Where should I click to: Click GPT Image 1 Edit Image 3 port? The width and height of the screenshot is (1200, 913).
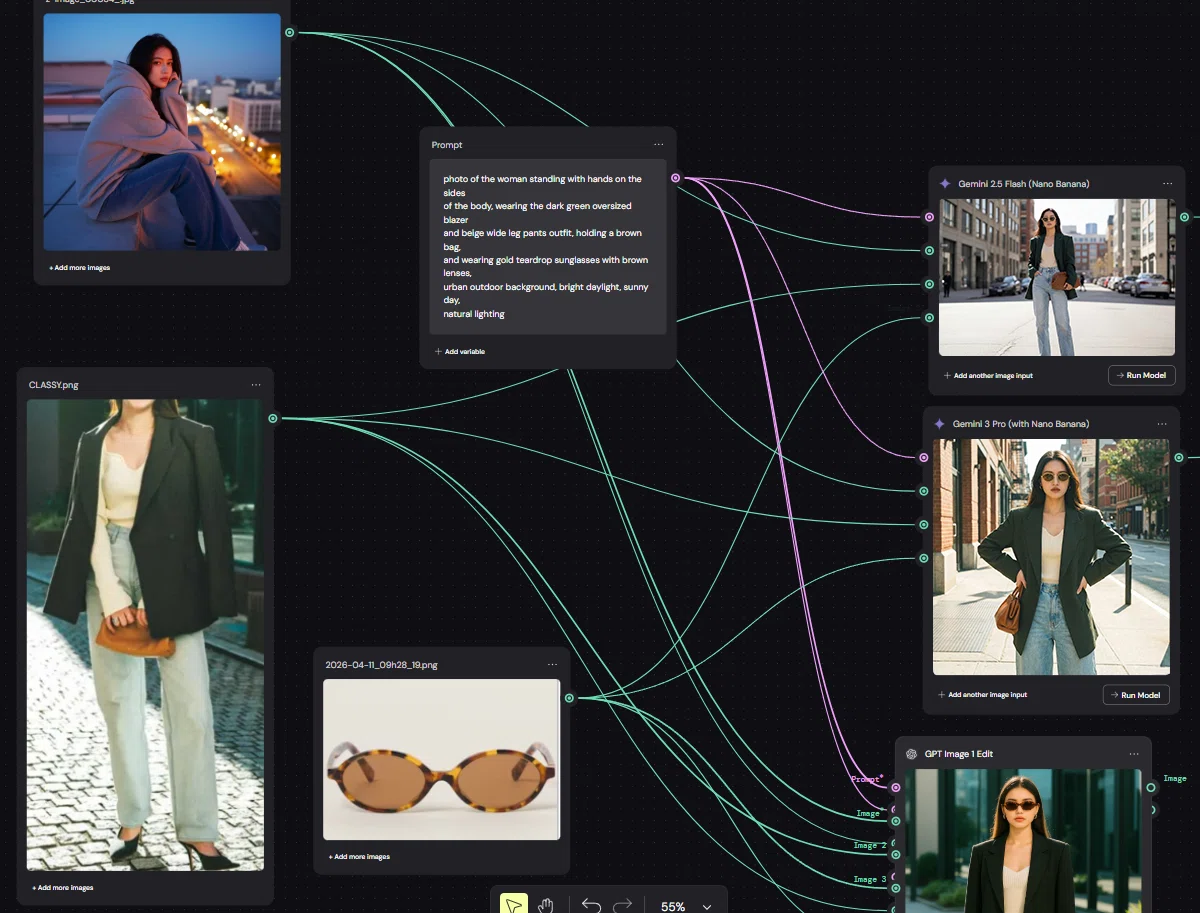(895, 888)
